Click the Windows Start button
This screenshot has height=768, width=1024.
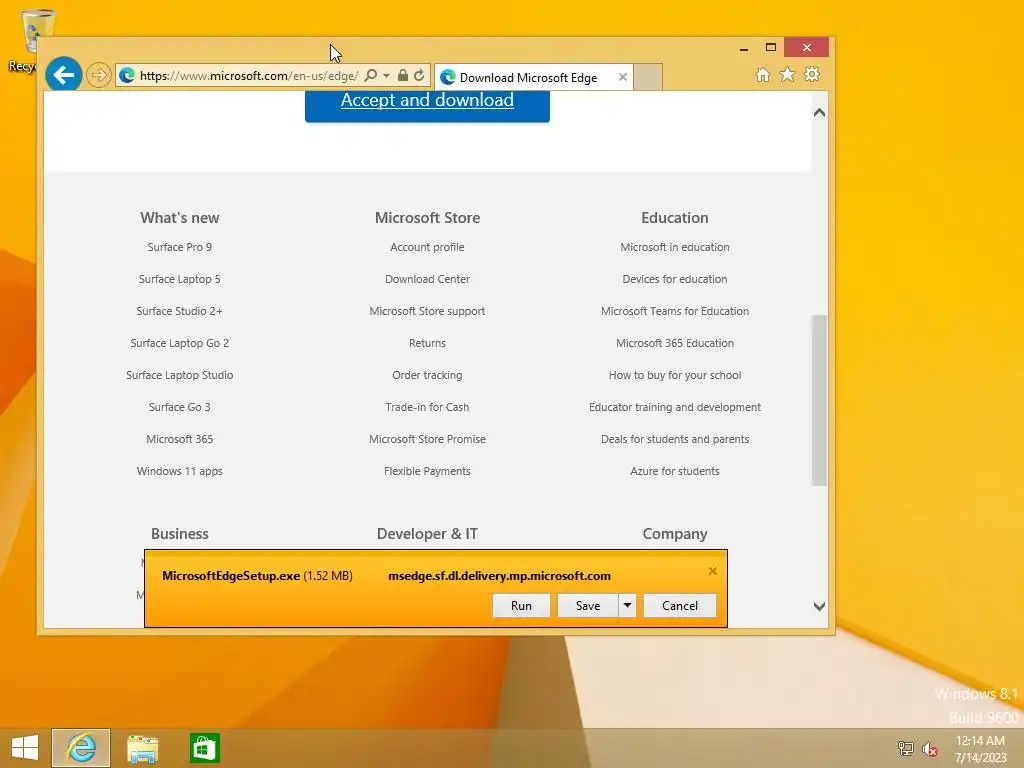click(x=25, y=748)
